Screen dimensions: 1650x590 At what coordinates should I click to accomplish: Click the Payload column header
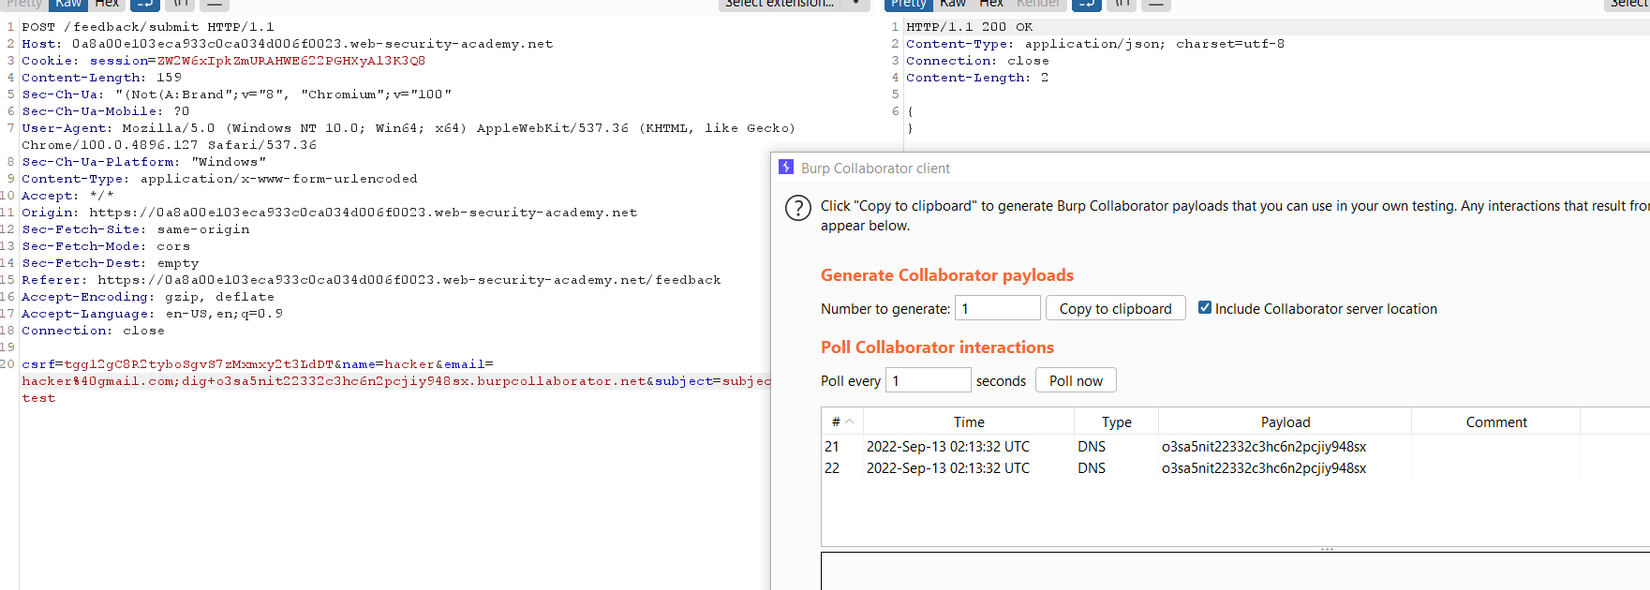1285,422
